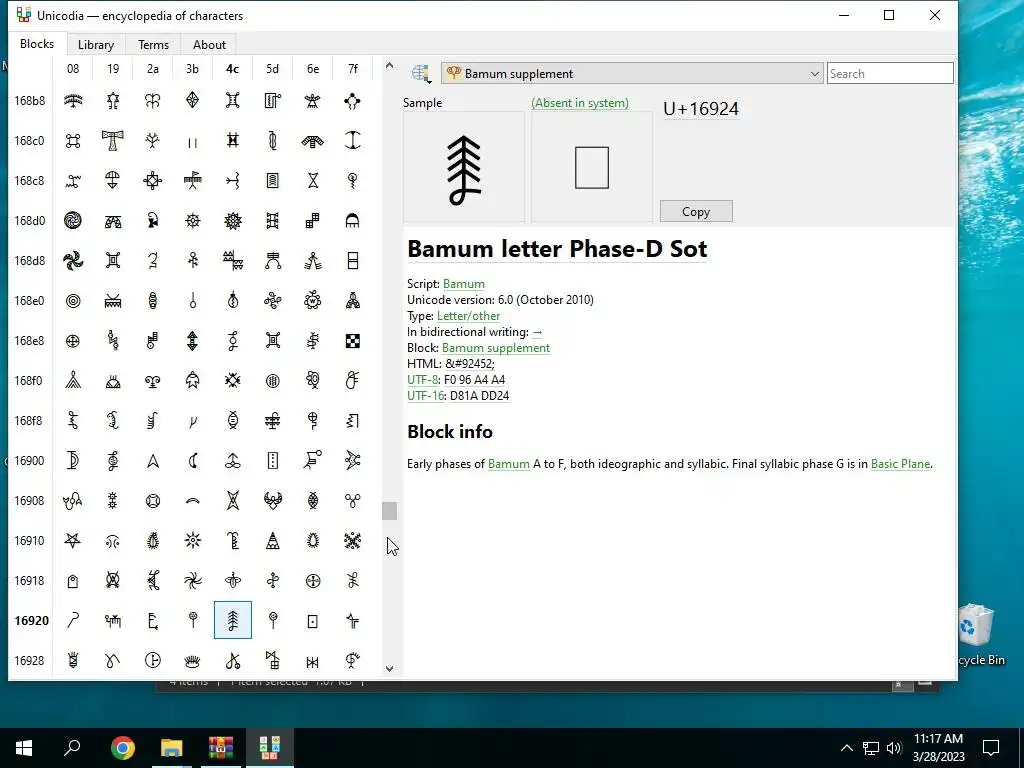Image resolution: width=1024 pixels, height=768 pixels.
Task: Click the U+16924 code point label
Action: pos(701,108)
